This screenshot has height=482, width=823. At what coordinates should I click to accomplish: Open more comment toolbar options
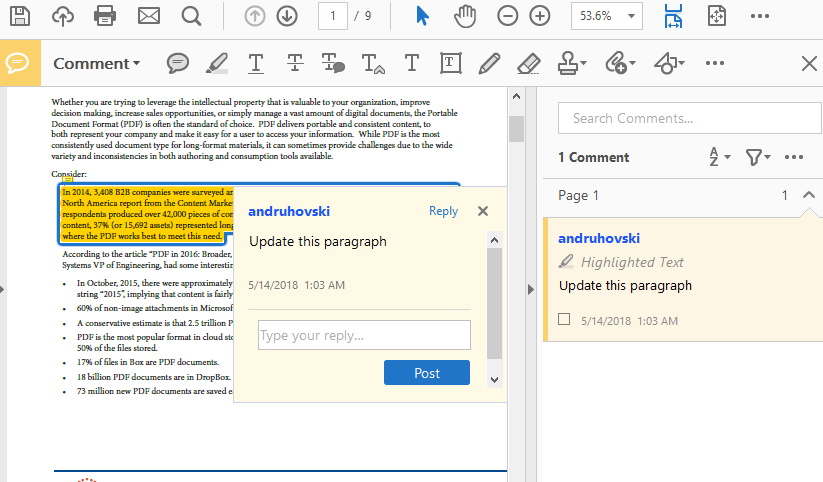pos(715,64)
